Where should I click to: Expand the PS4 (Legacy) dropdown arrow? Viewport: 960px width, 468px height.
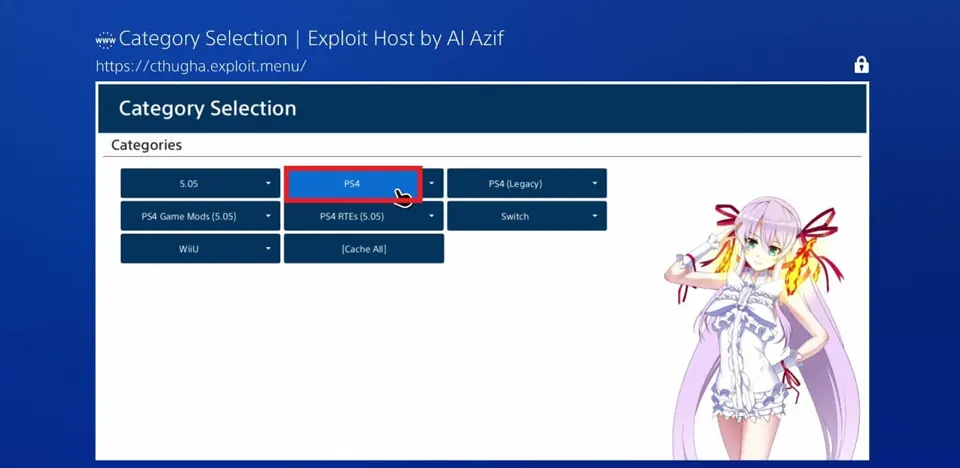(x=594, y=183)
